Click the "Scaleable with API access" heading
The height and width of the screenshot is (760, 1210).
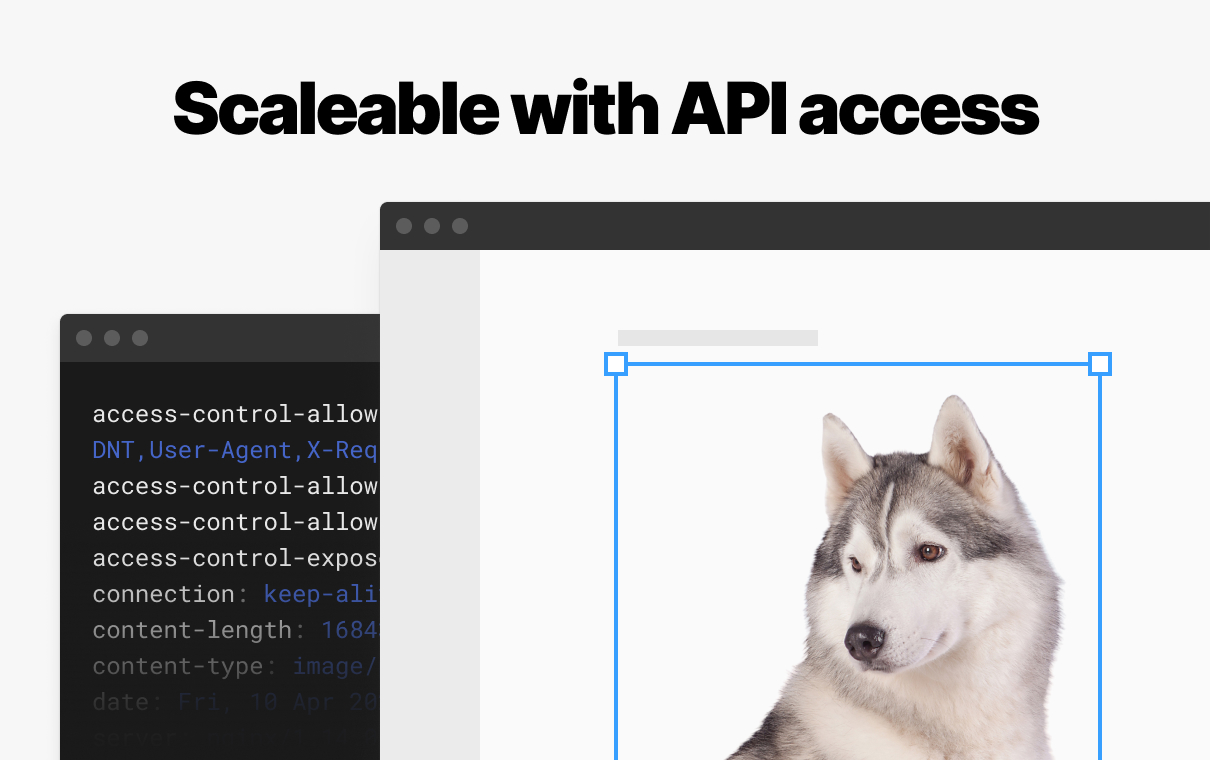pos(605,108)
